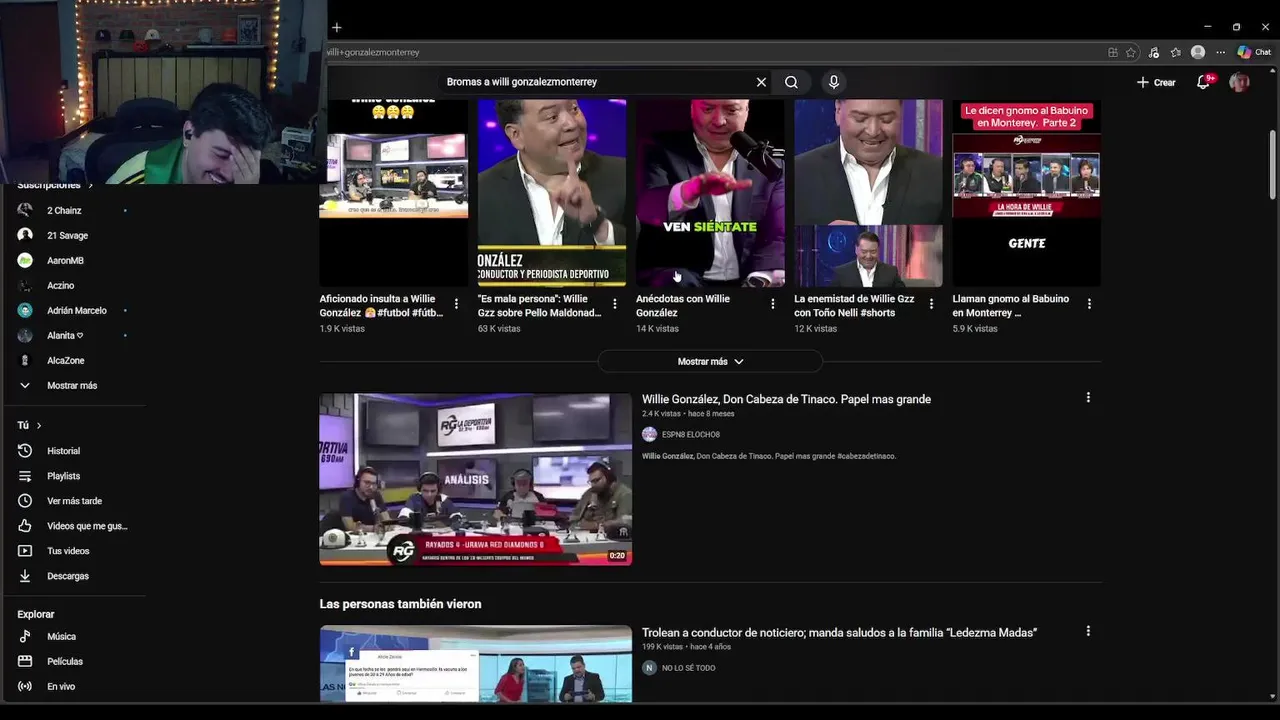Open options menu for 'Trolean a conductor' video
Viewport: 1280px width, 720px height.
point(1088,631)
